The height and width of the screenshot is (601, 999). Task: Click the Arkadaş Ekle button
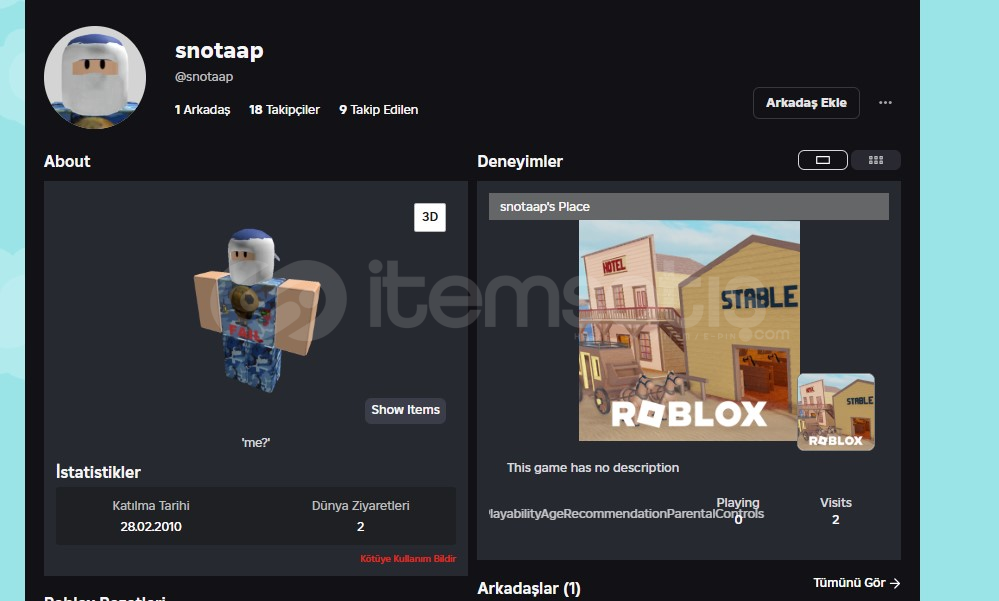(x=806, y=103)
